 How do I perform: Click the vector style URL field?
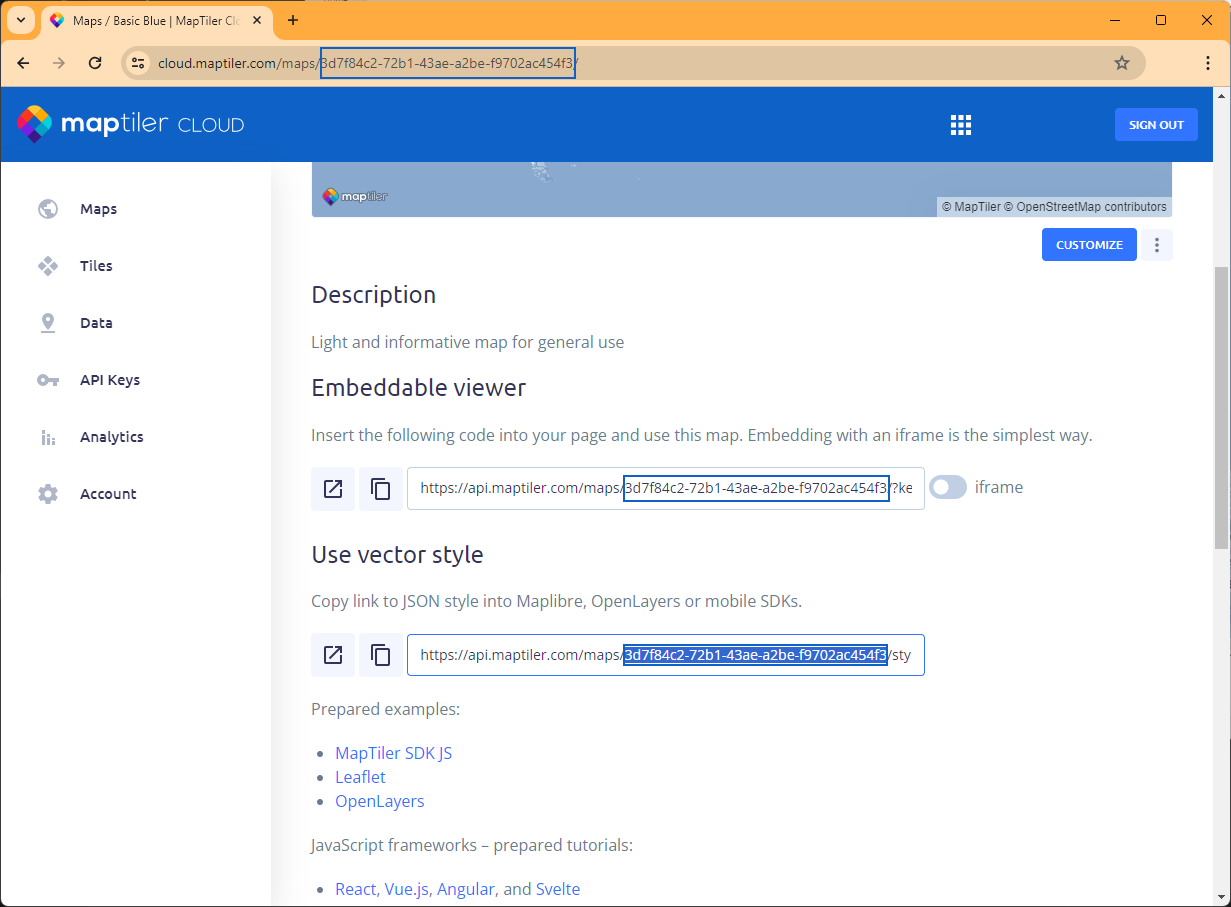pyautogui.click(x=665, y=655)
